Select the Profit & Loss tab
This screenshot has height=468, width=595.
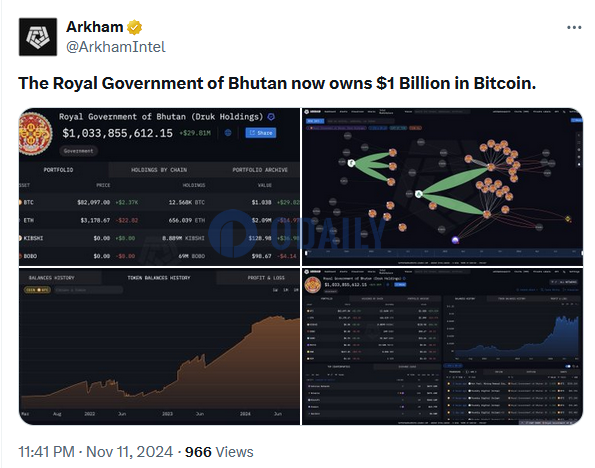tap(266, 278)
